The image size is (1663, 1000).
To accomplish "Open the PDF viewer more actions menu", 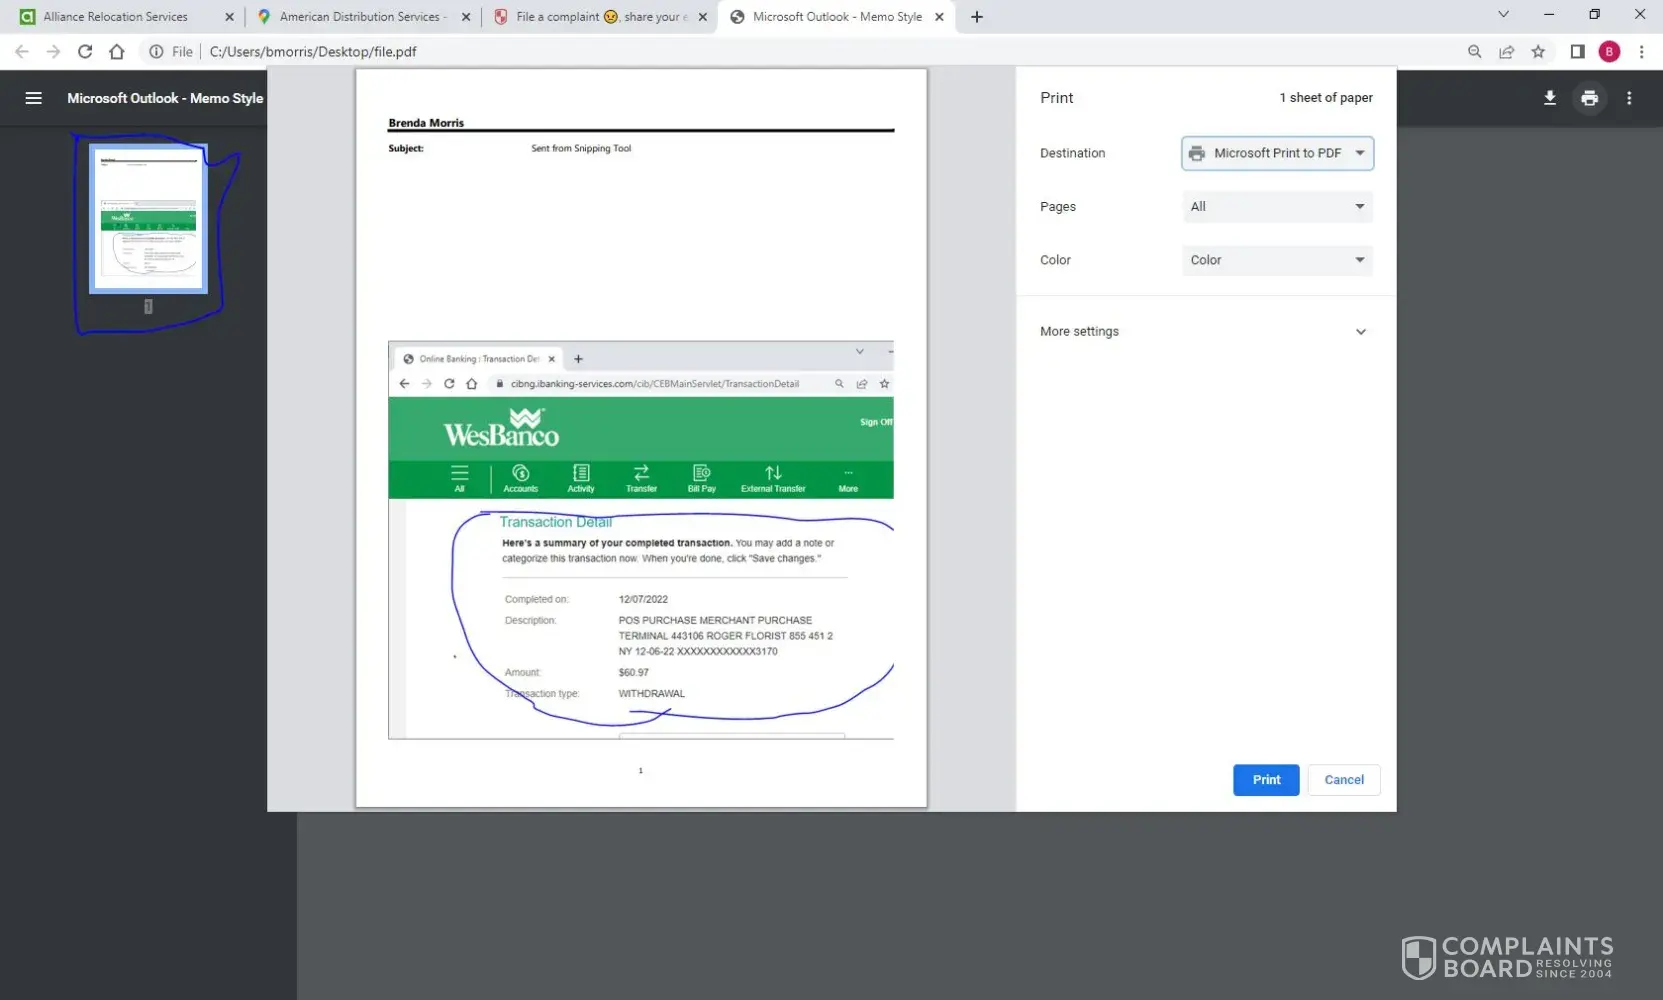I will [1629, 98].
